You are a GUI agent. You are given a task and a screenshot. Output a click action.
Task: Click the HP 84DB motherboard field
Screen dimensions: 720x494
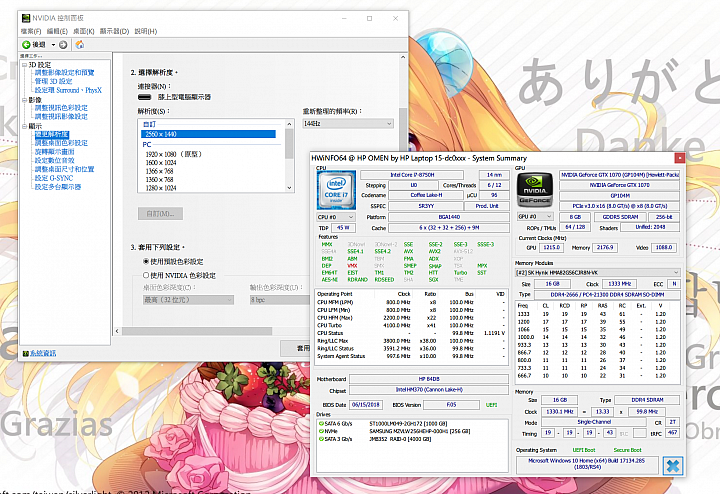tap(429, 379)
